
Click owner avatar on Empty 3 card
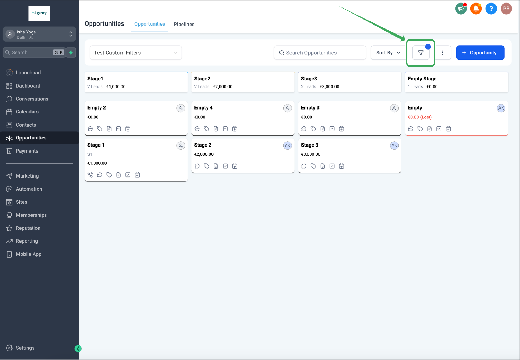point(394,108)
